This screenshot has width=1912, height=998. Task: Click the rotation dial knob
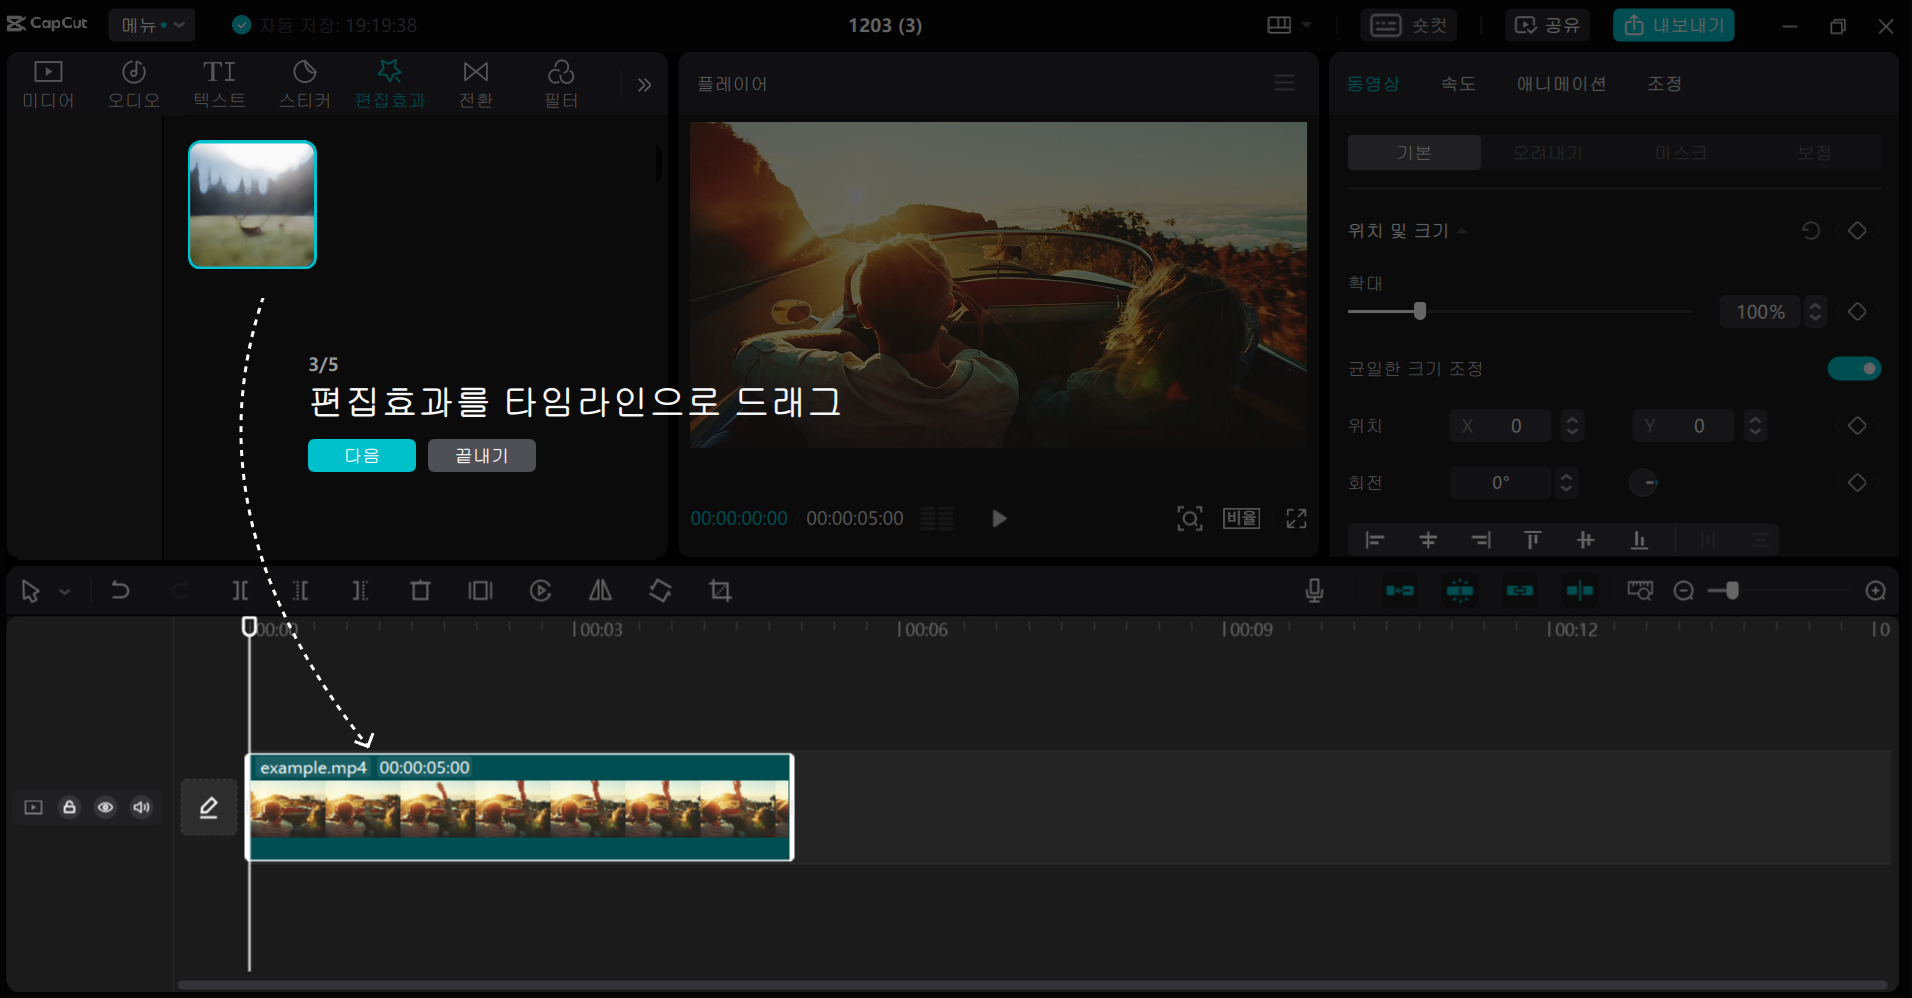pyautogui.click(x=1643, y=483)
